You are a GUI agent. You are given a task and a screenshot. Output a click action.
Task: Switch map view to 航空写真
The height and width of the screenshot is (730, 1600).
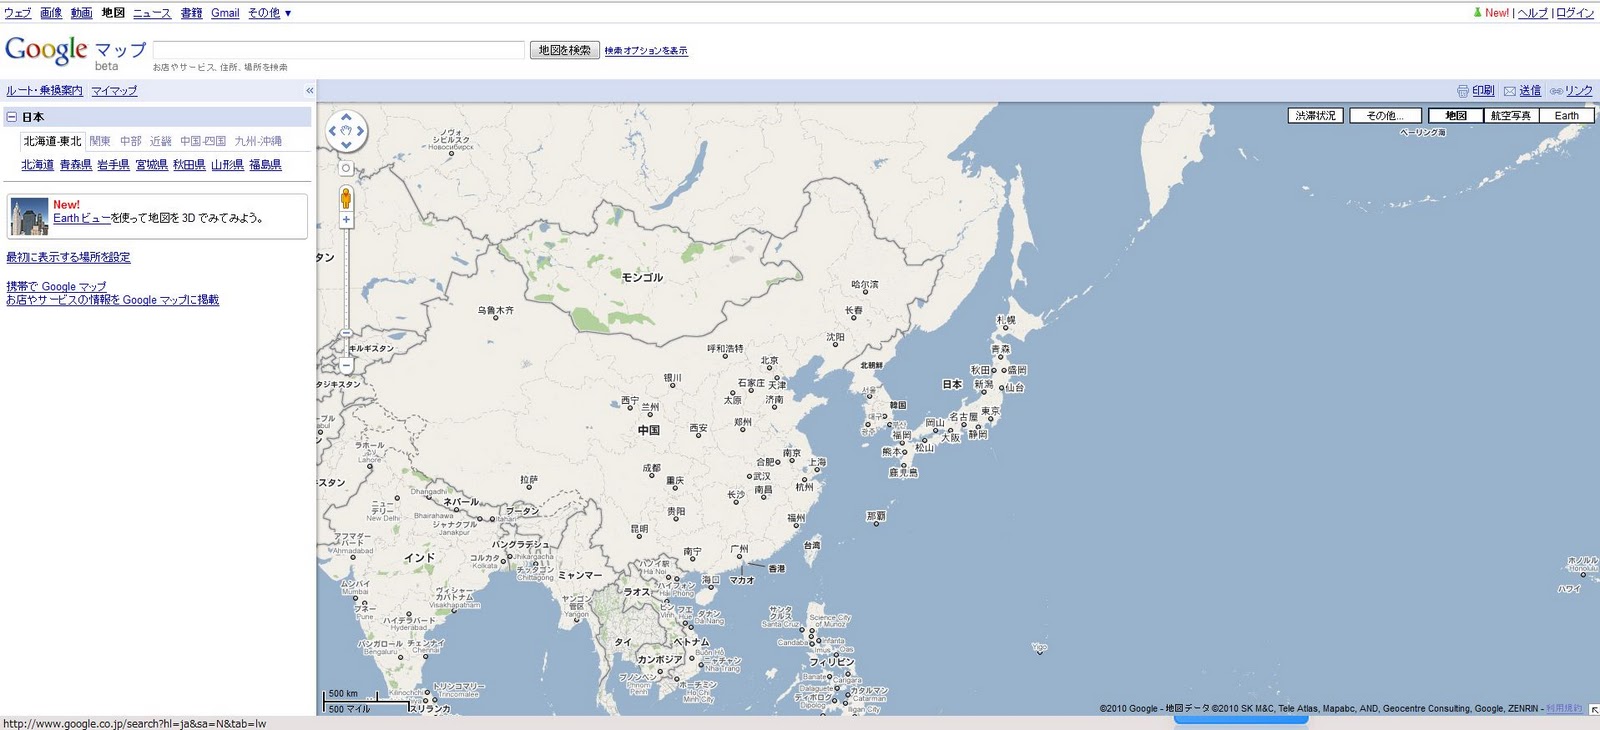coord(1511,116)
